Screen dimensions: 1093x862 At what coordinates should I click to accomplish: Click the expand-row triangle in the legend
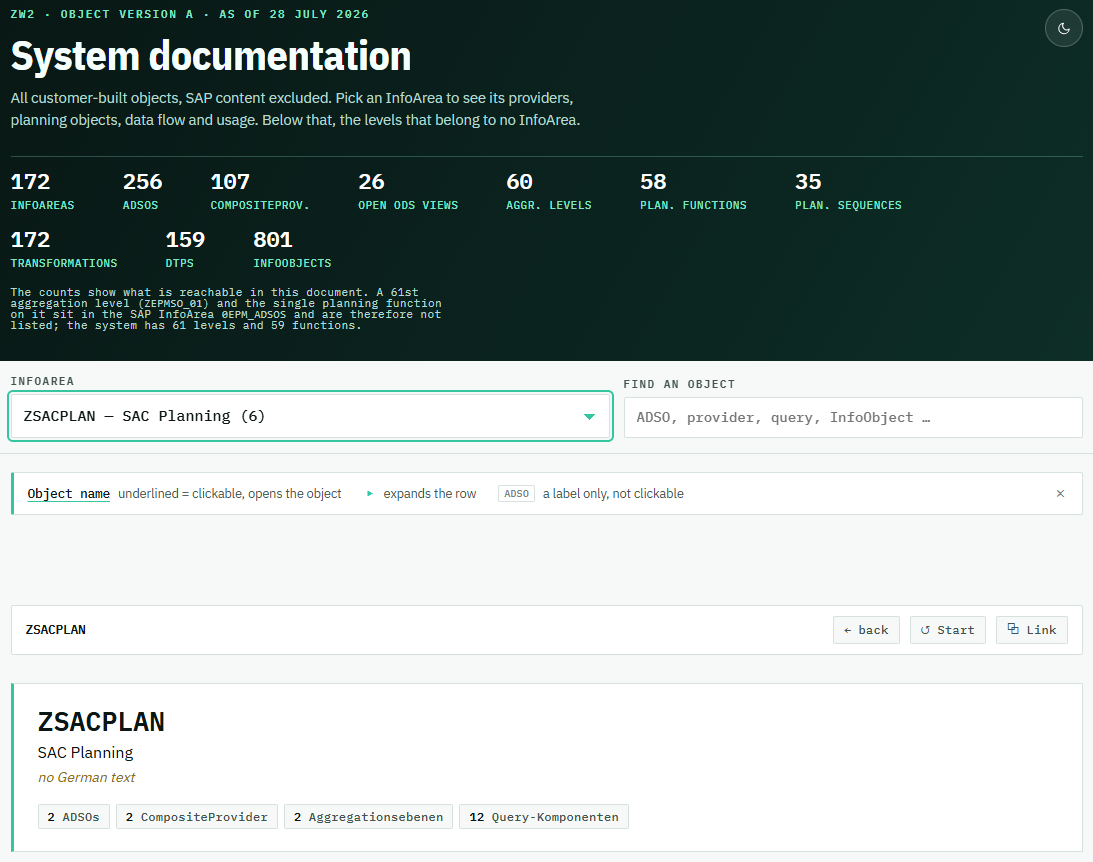tap(370, 493)
